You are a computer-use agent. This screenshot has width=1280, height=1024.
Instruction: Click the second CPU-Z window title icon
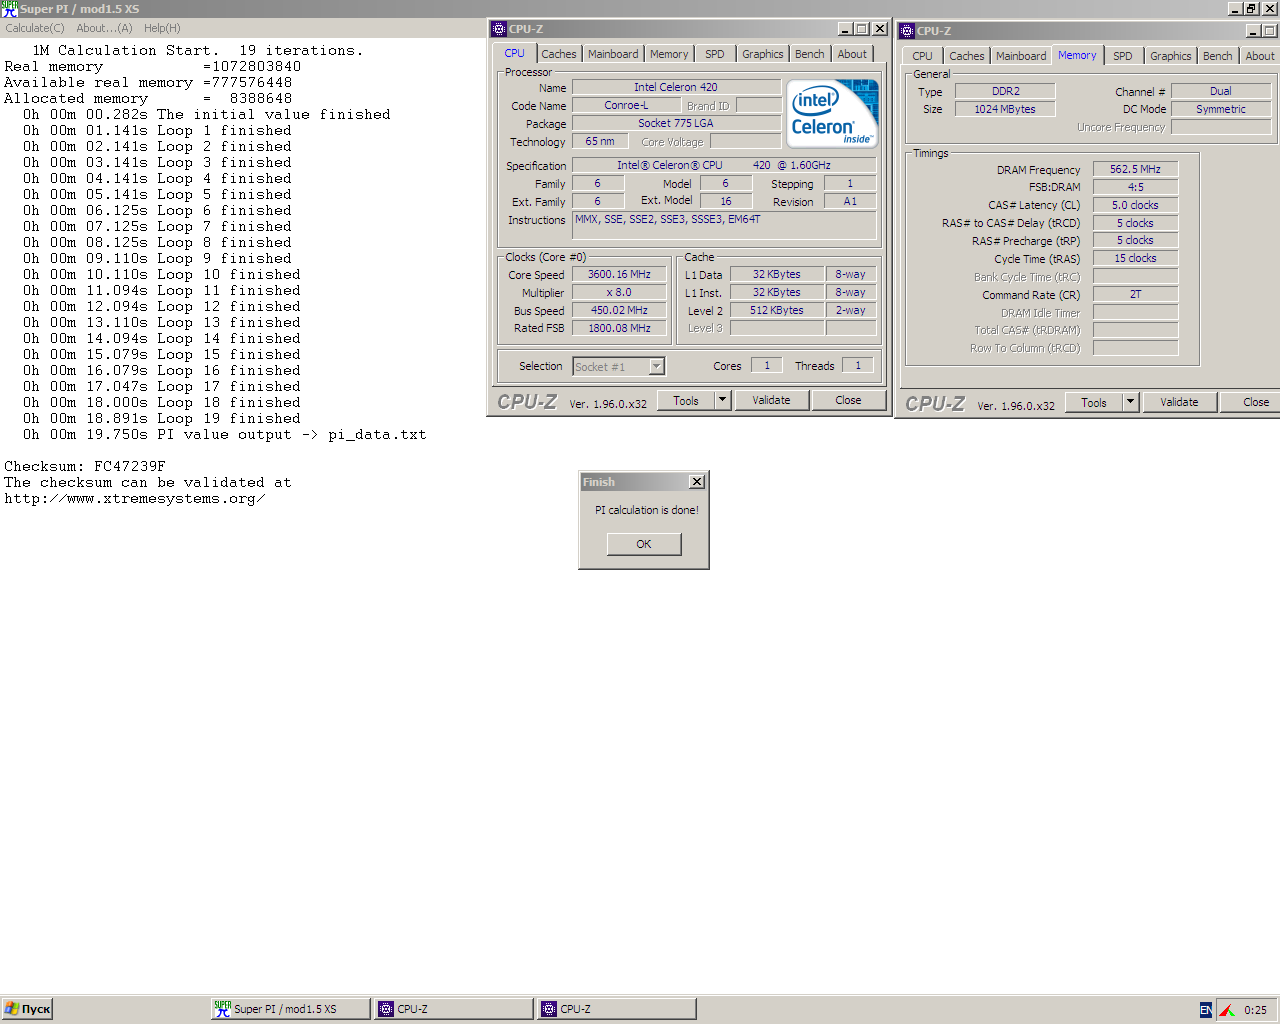click(x=907, y=31)
